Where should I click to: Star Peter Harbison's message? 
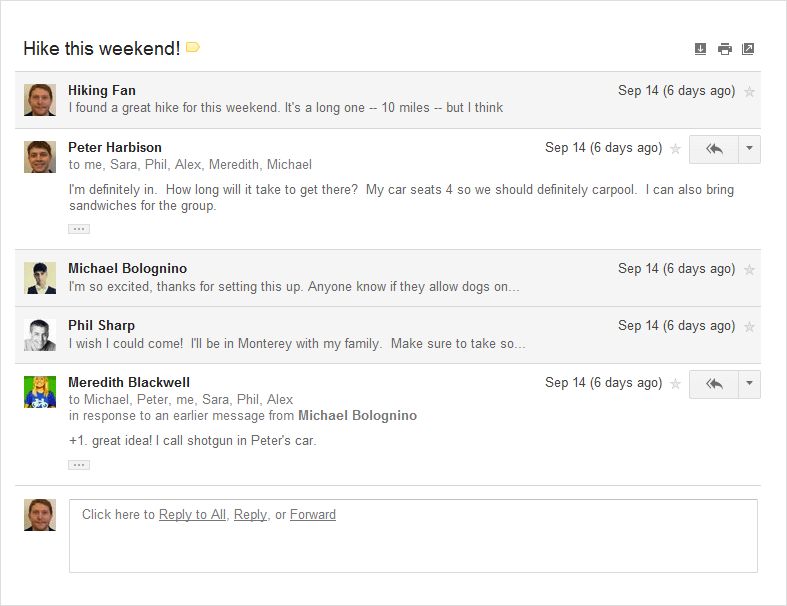(x=675, y=149)
